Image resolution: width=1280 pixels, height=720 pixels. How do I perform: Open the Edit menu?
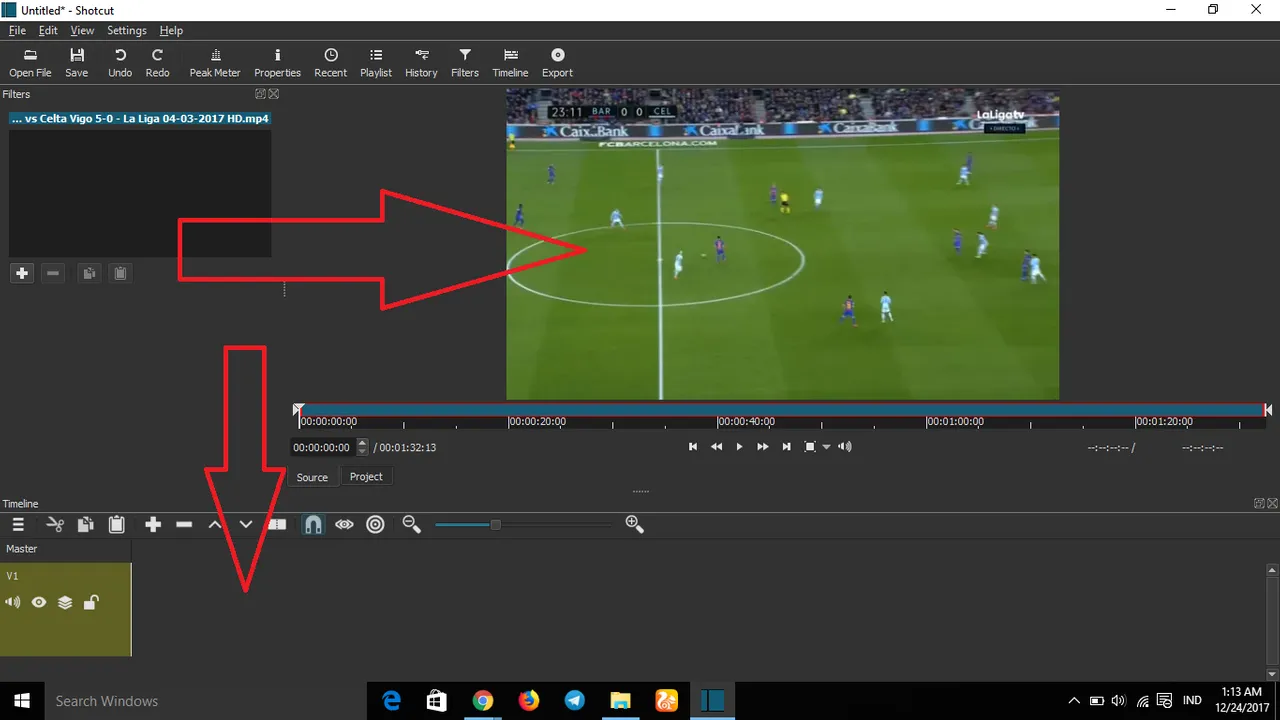coord(48,31)
